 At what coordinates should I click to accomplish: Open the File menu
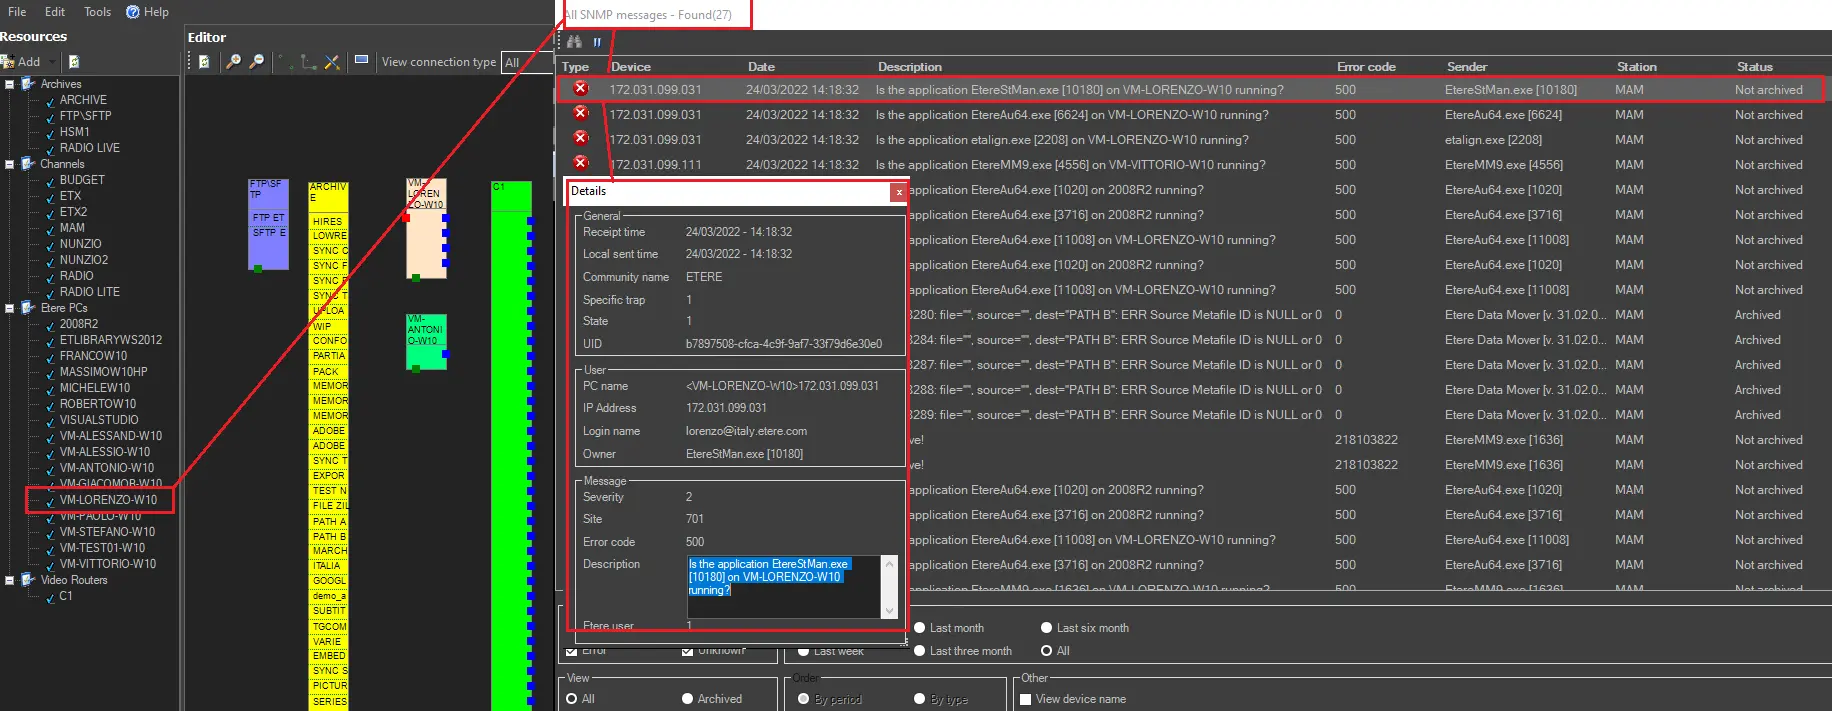tap(17, 12)
